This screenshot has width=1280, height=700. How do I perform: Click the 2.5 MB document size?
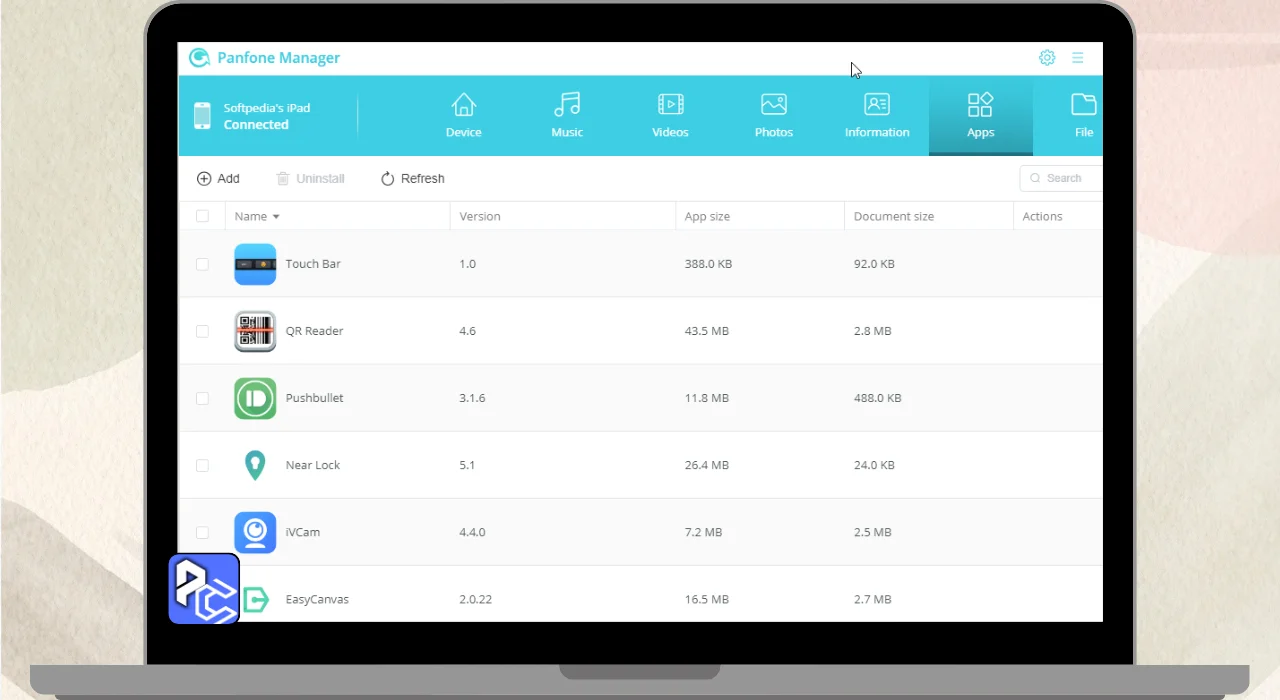[872, 532]
